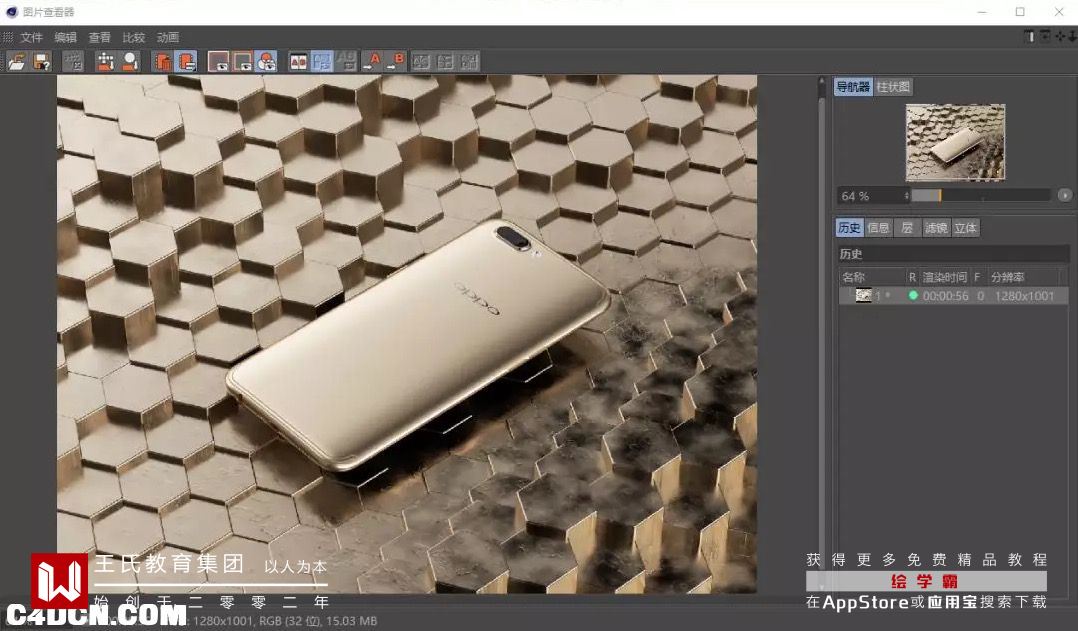The image size is (1078, 631).
Task: Click the green render status dot
Action: pyautogui.click(x=913, y=296)
